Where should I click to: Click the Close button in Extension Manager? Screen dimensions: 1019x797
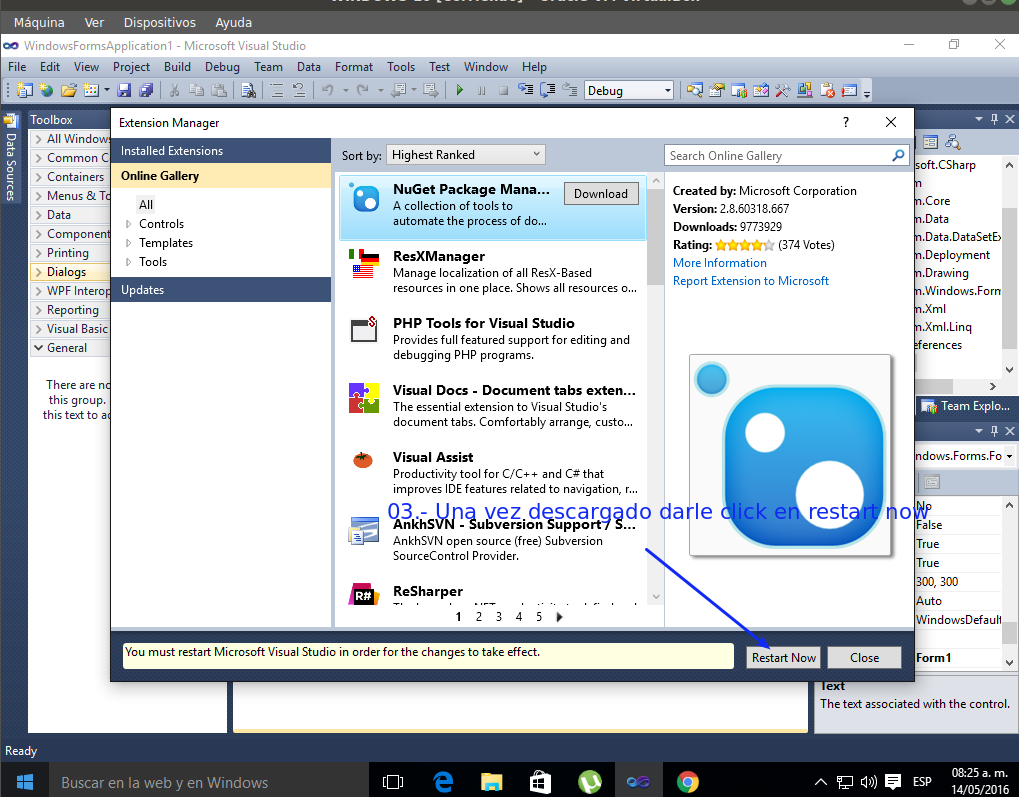tap(864, 657)
